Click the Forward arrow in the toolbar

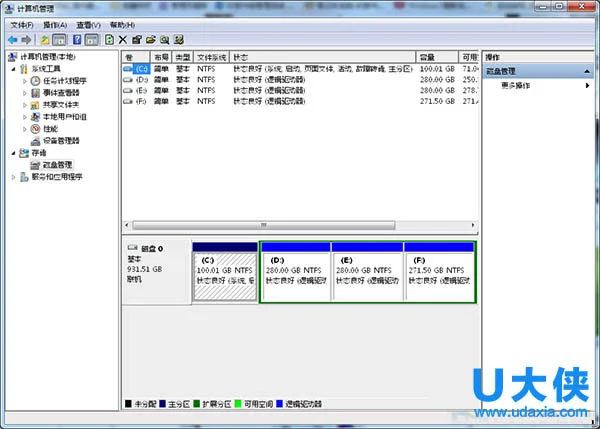26,39
